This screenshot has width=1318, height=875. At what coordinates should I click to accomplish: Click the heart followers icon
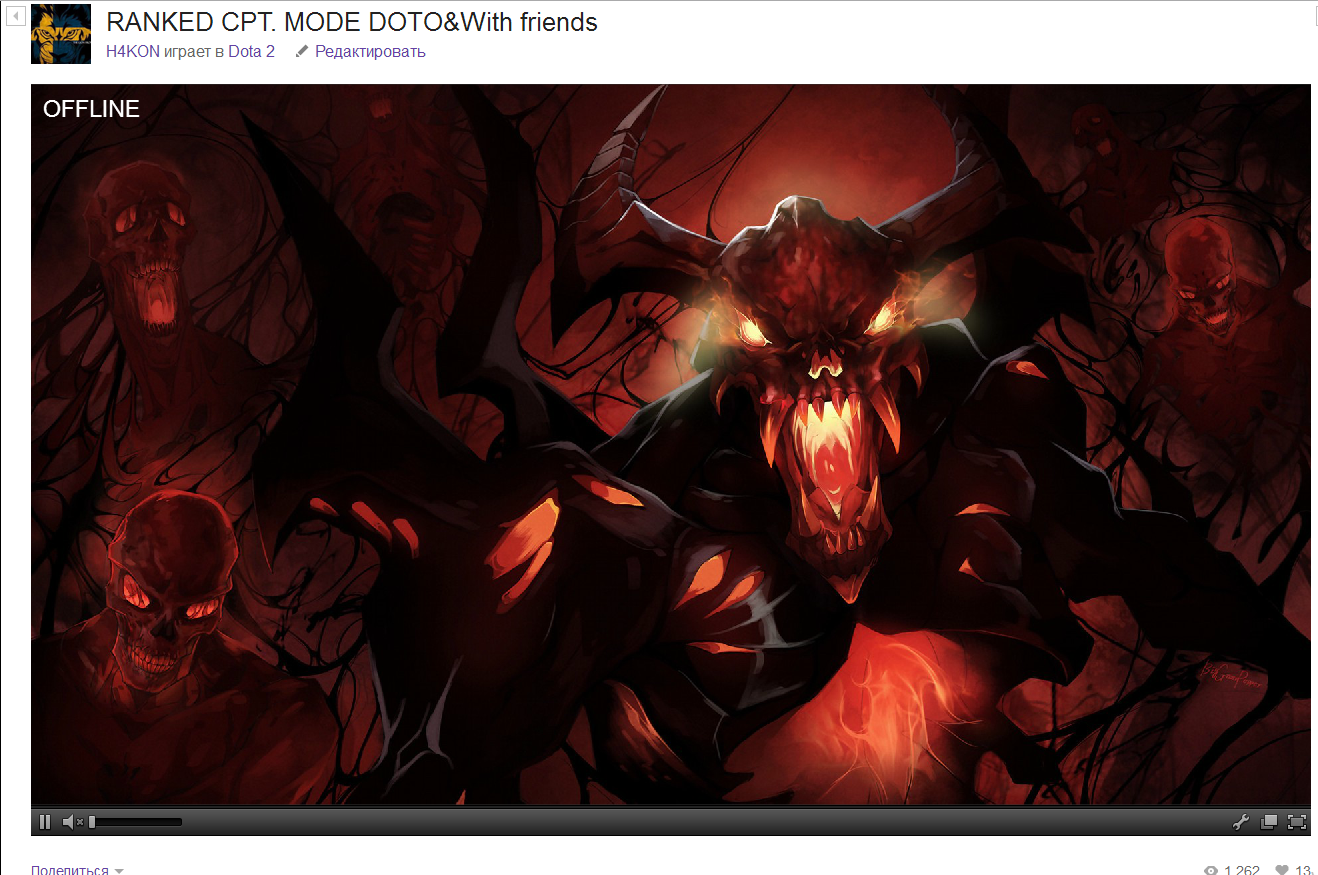1282,870
